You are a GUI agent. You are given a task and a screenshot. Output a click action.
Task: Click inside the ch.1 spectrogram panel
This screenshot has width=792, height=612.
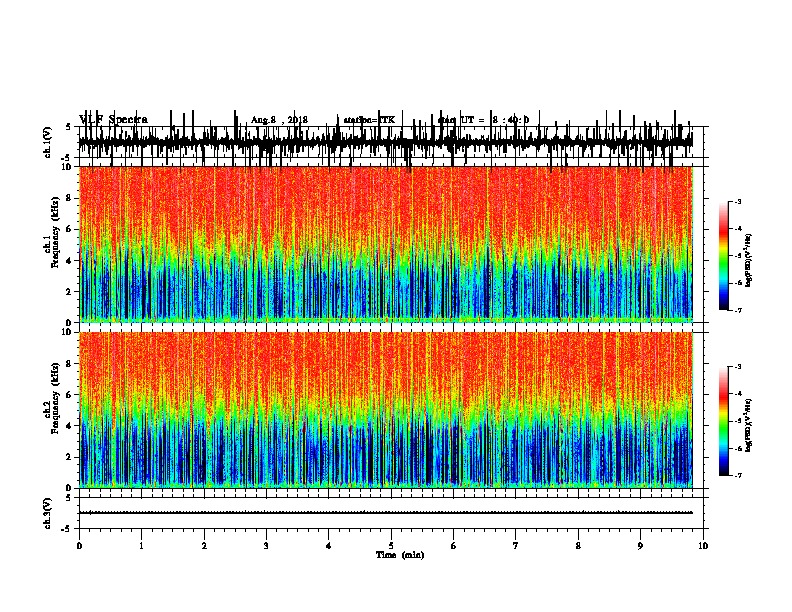pyautogui.click(x=386, y=244)
